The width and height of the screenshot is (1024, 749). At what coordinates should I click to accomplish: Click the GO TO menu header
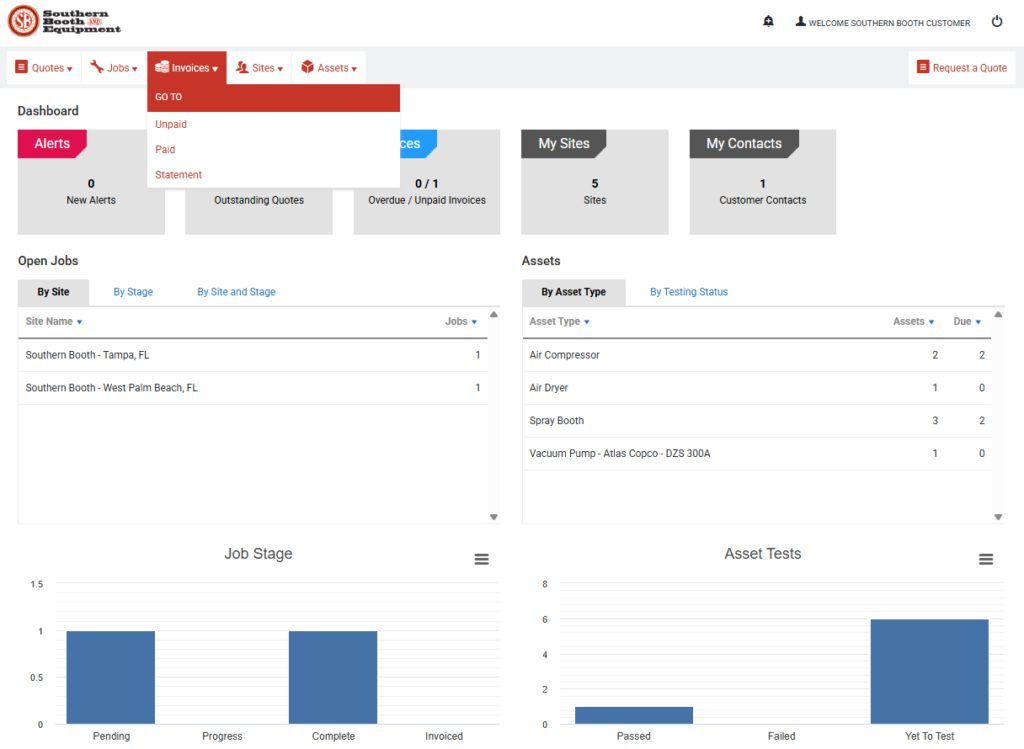274,97
